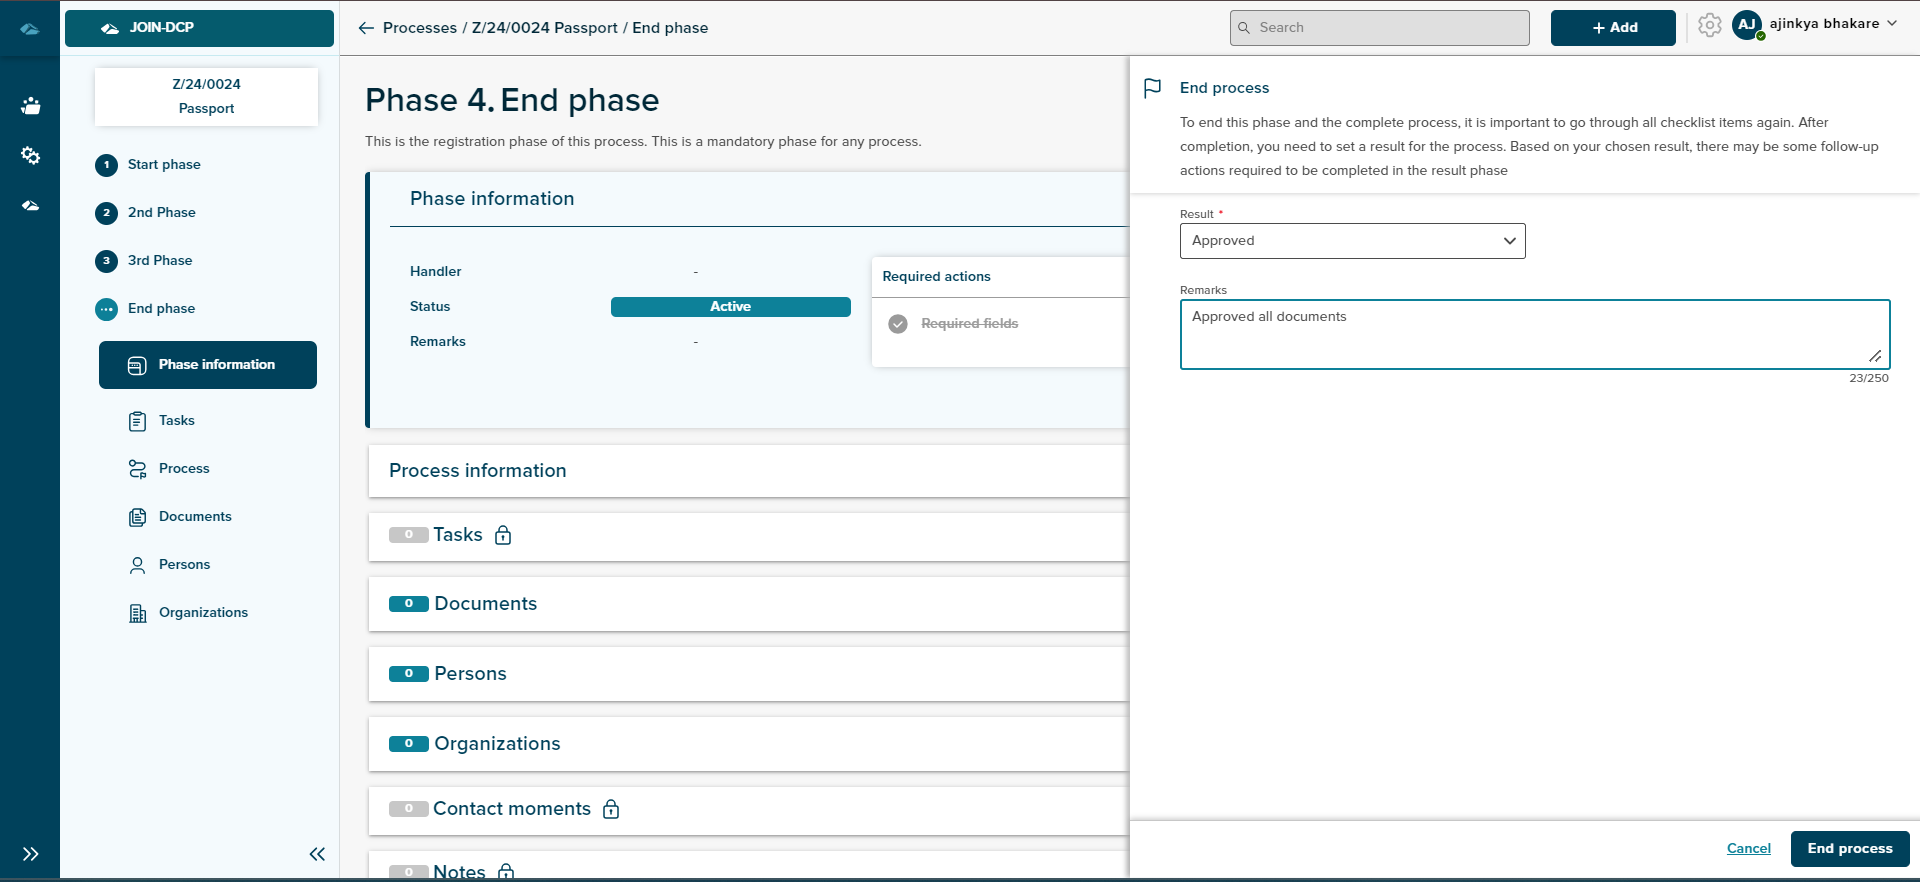Click the back arrow beside Processes breadcrumb
Viewport: 1920px width, 882px height.
point(366,28)
